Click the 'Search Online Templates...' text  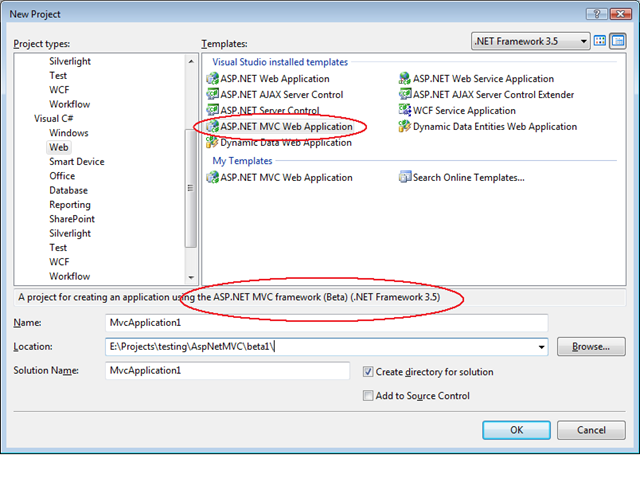coord(469,178)
